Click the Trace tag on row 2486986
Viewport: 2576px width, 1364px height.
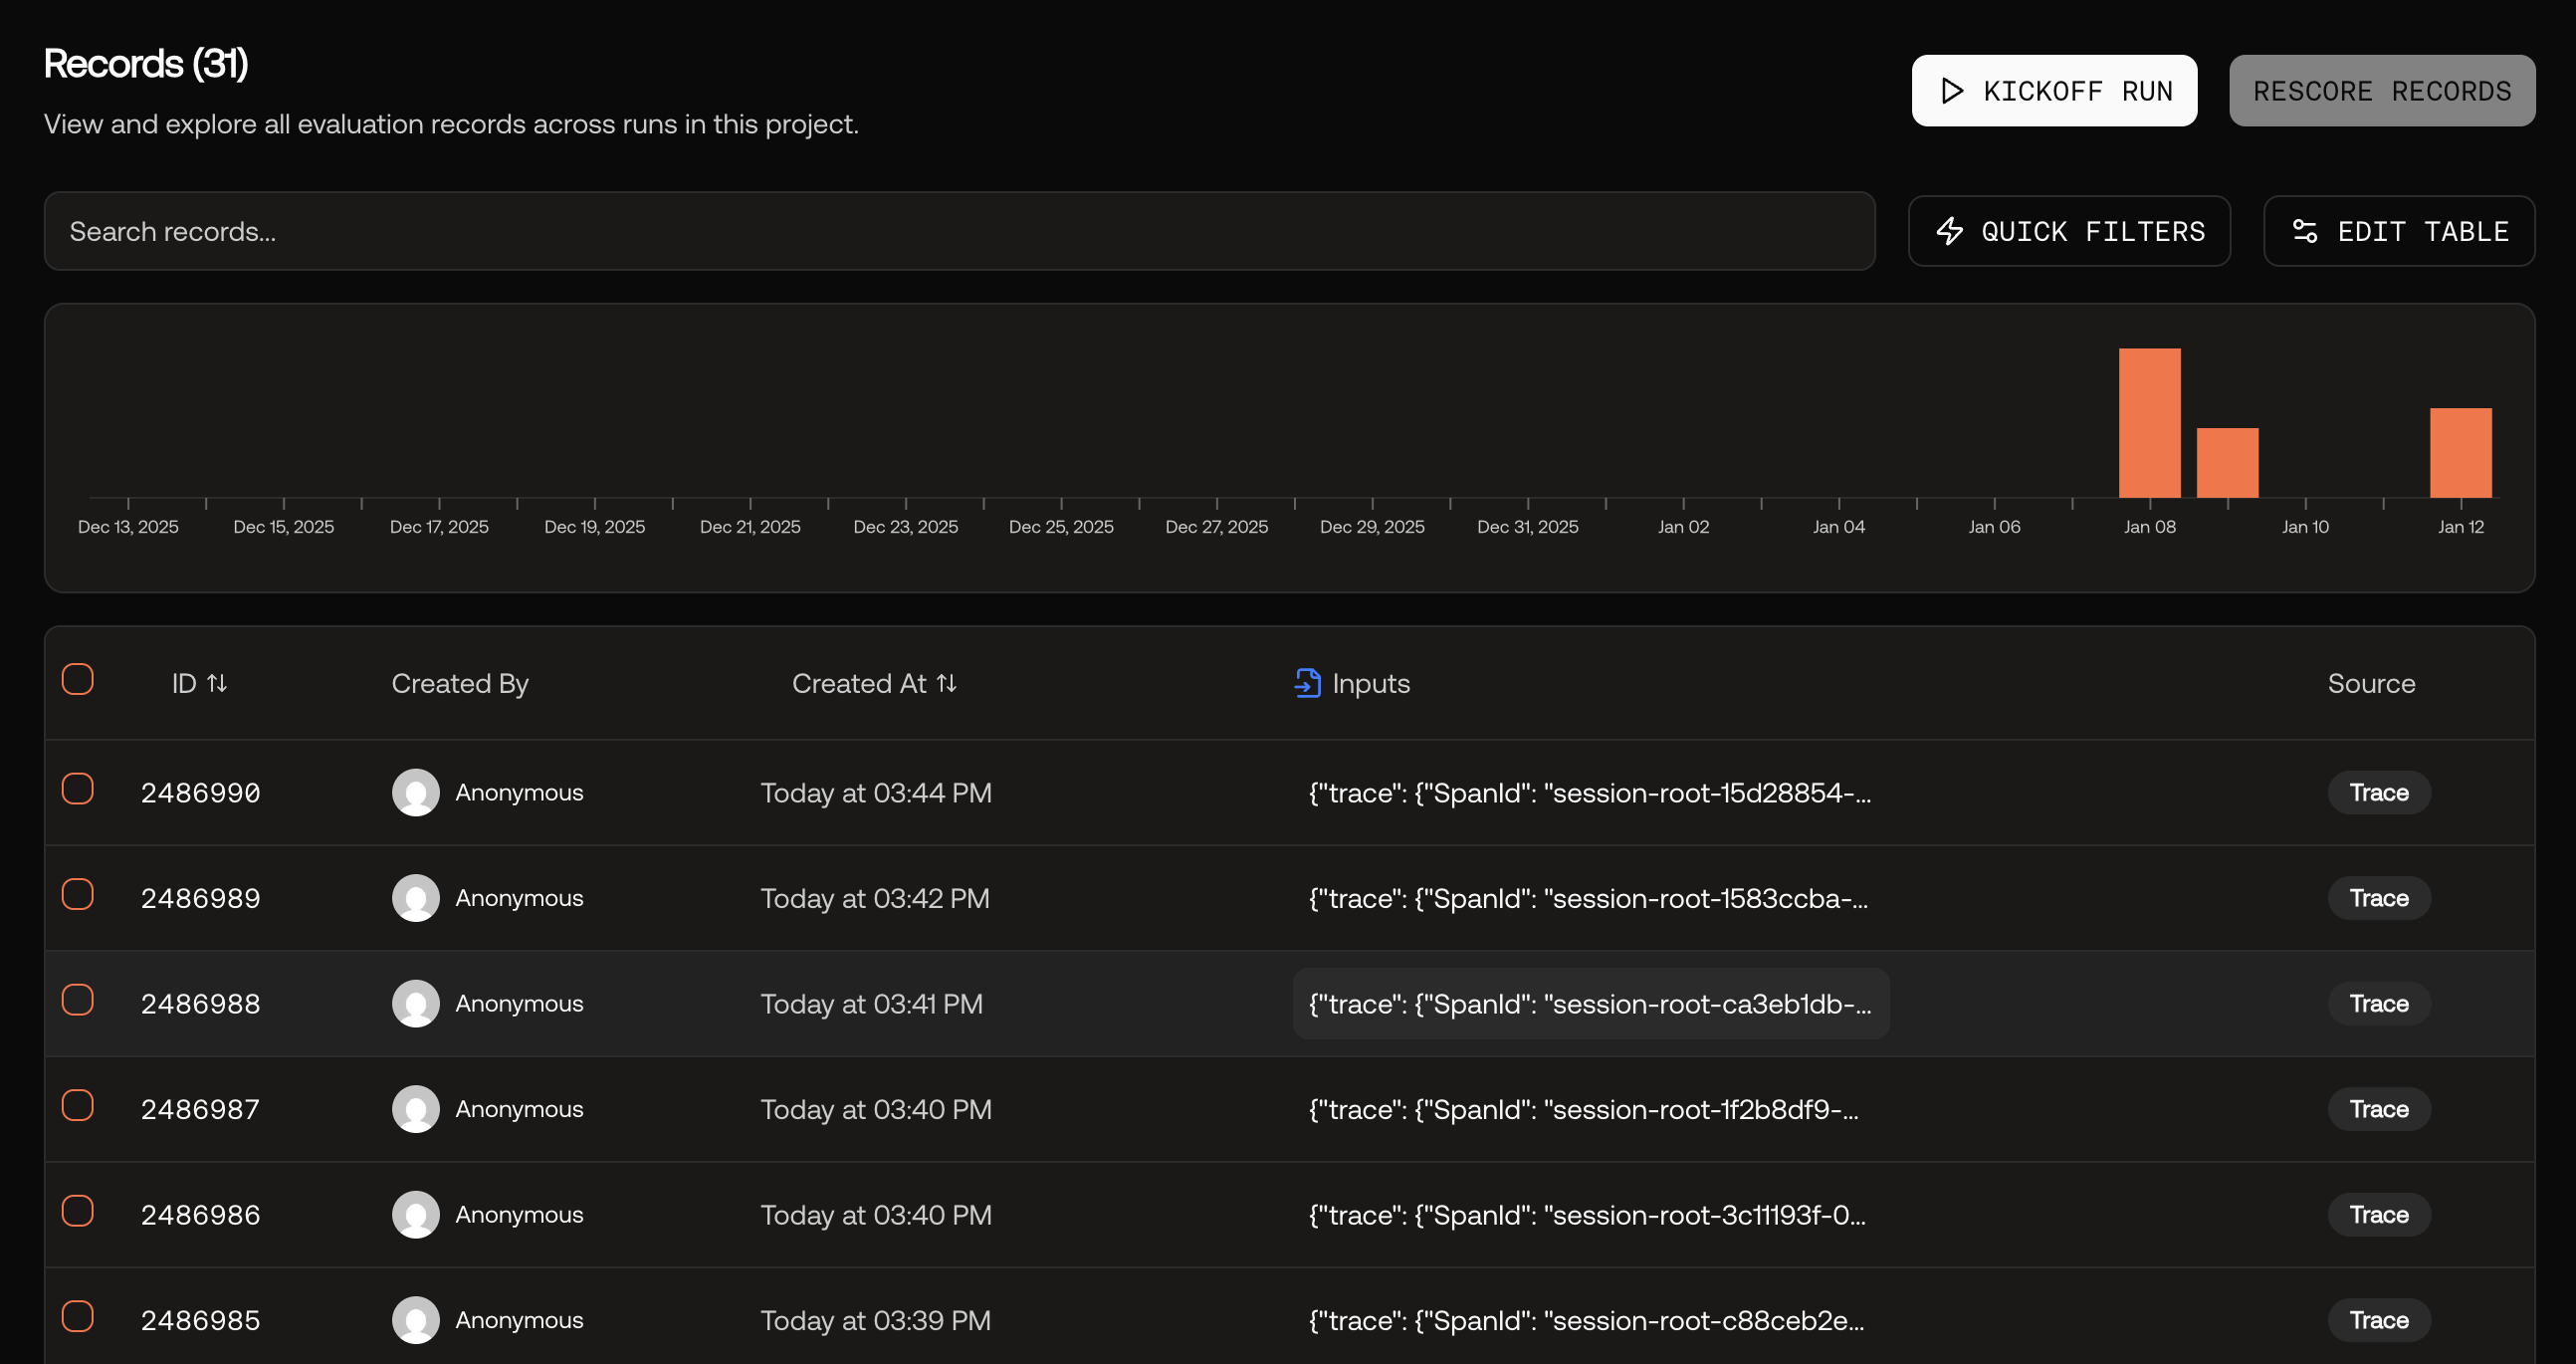(x=2378, y=1215)
